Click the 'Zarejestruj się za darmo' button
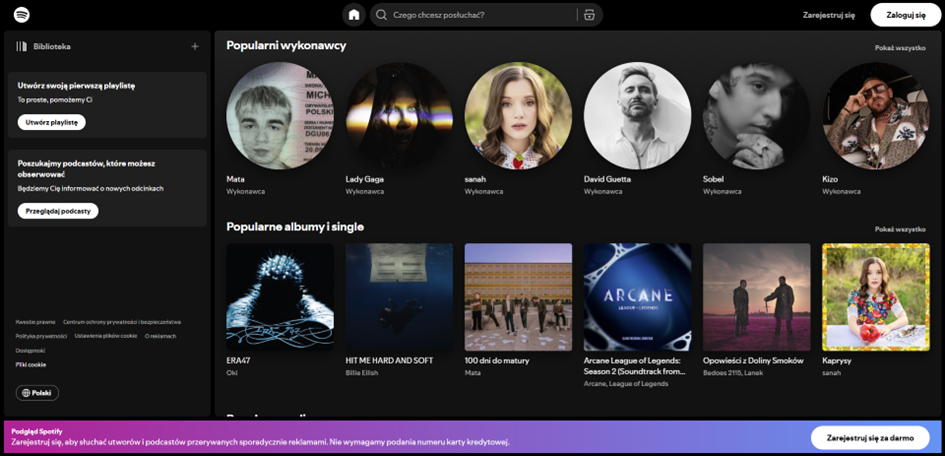The image size is (945, 456). 870,438
